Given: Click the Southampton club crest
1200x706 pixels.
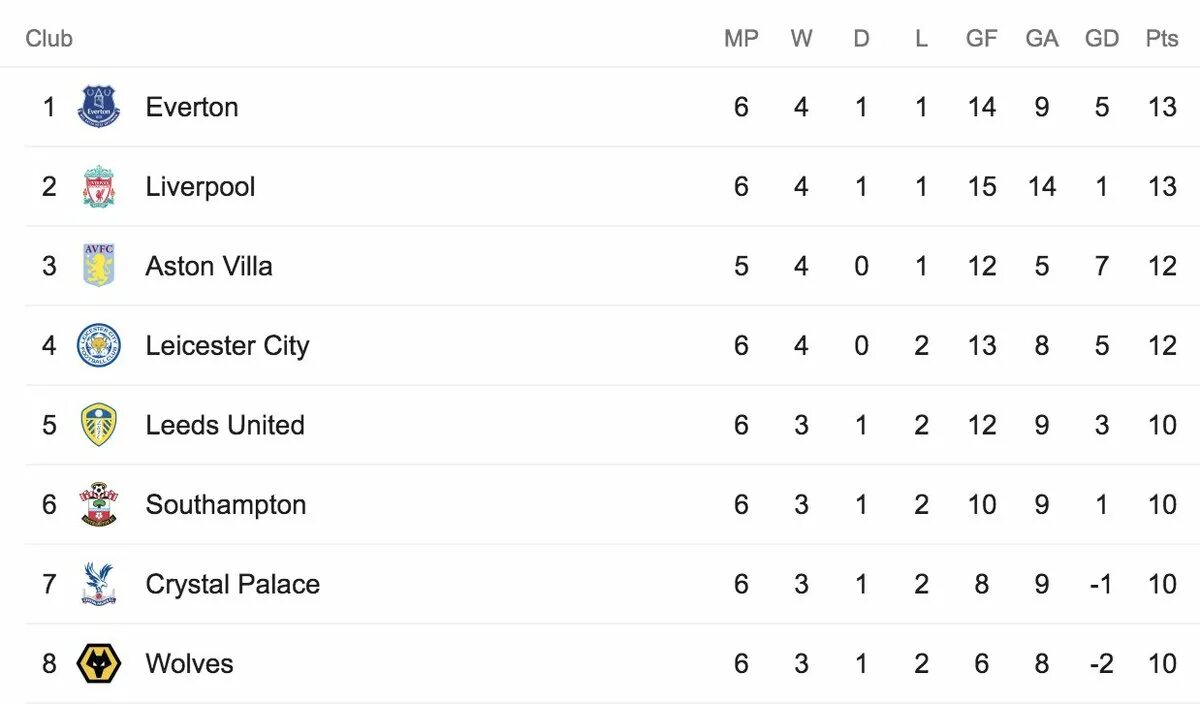Looking at the screenshot, I should (99, 504).
